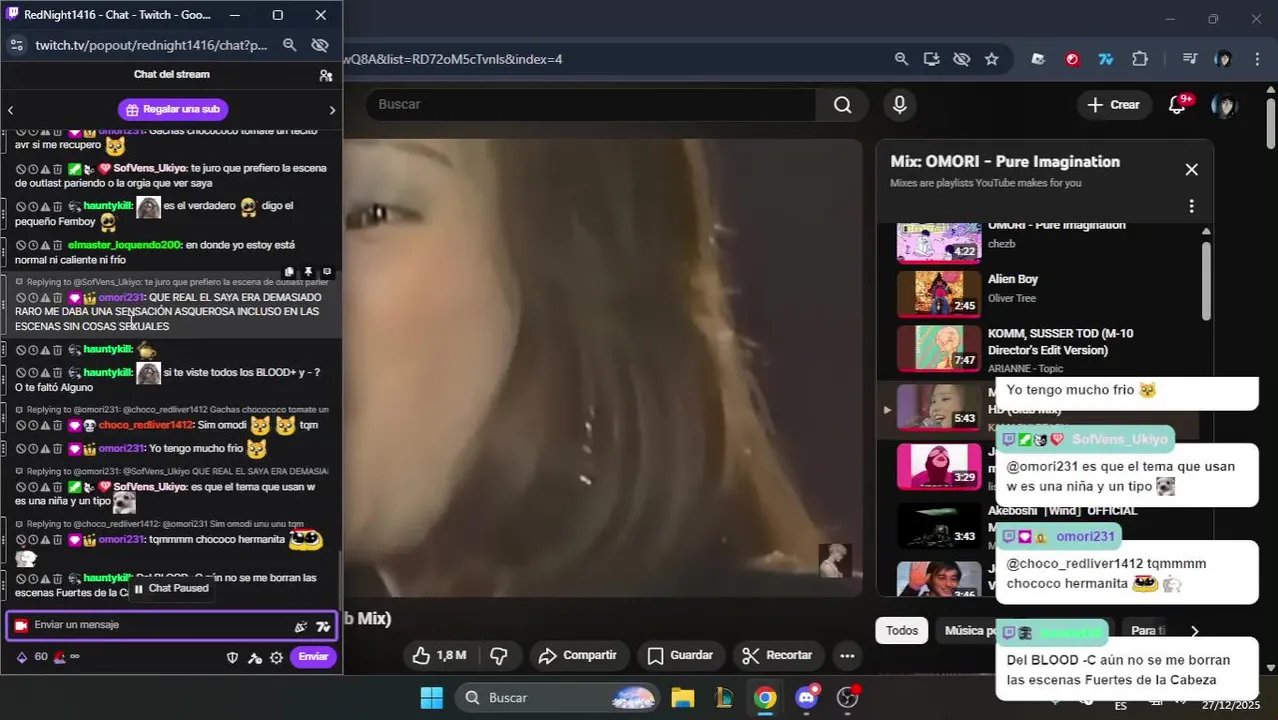This screenshot has width=1278, height=720.
Task: Click the red camera icon in chat input
Action: point(20,625)
